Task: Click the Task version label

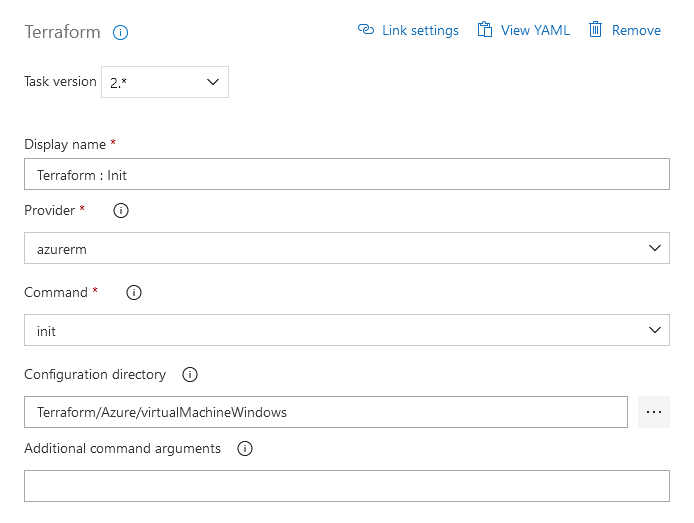Action: coord(60,81)
